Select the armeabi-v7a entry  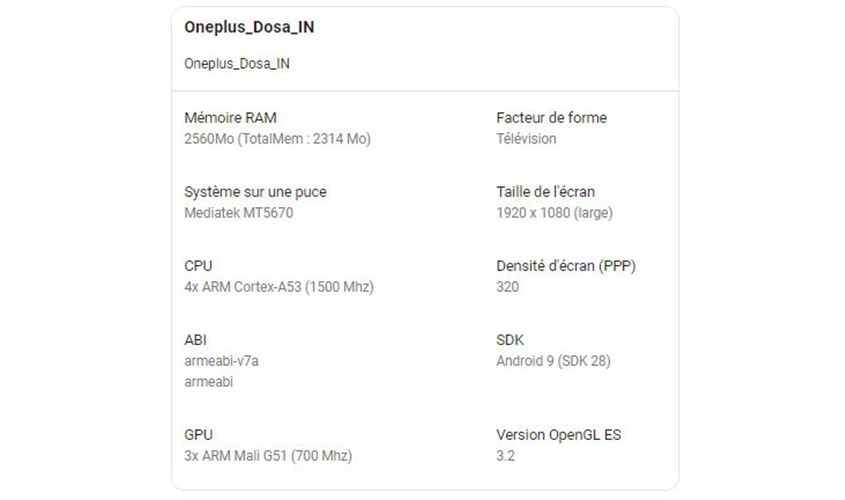pos(221,361)
